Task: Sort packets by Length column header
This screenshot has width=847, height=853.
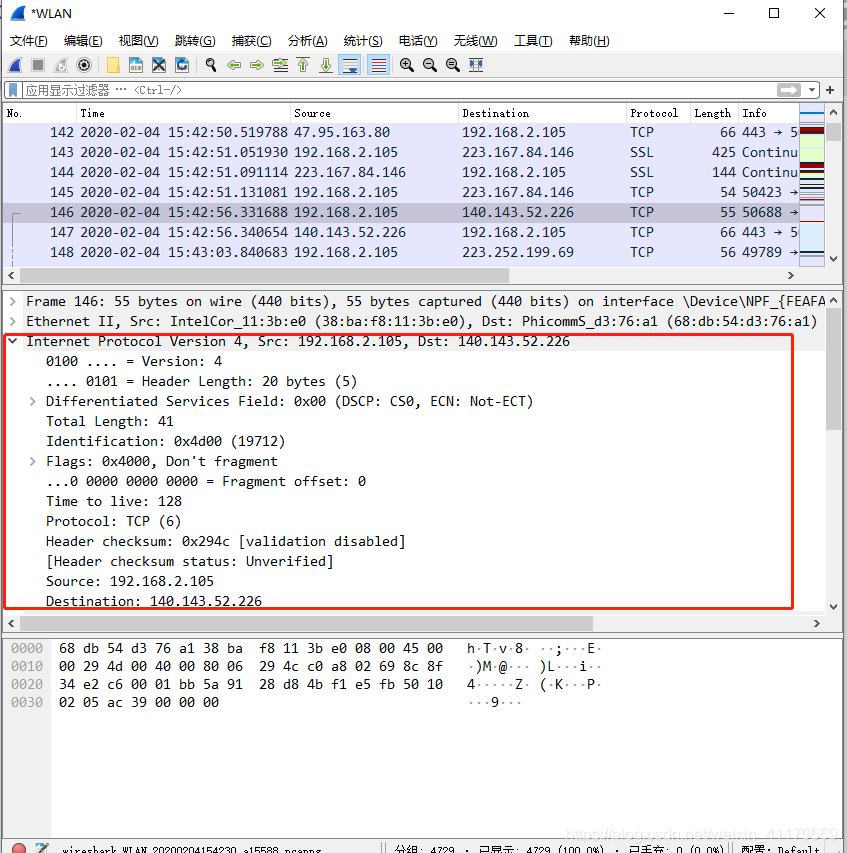Action: tap(714, 113)
